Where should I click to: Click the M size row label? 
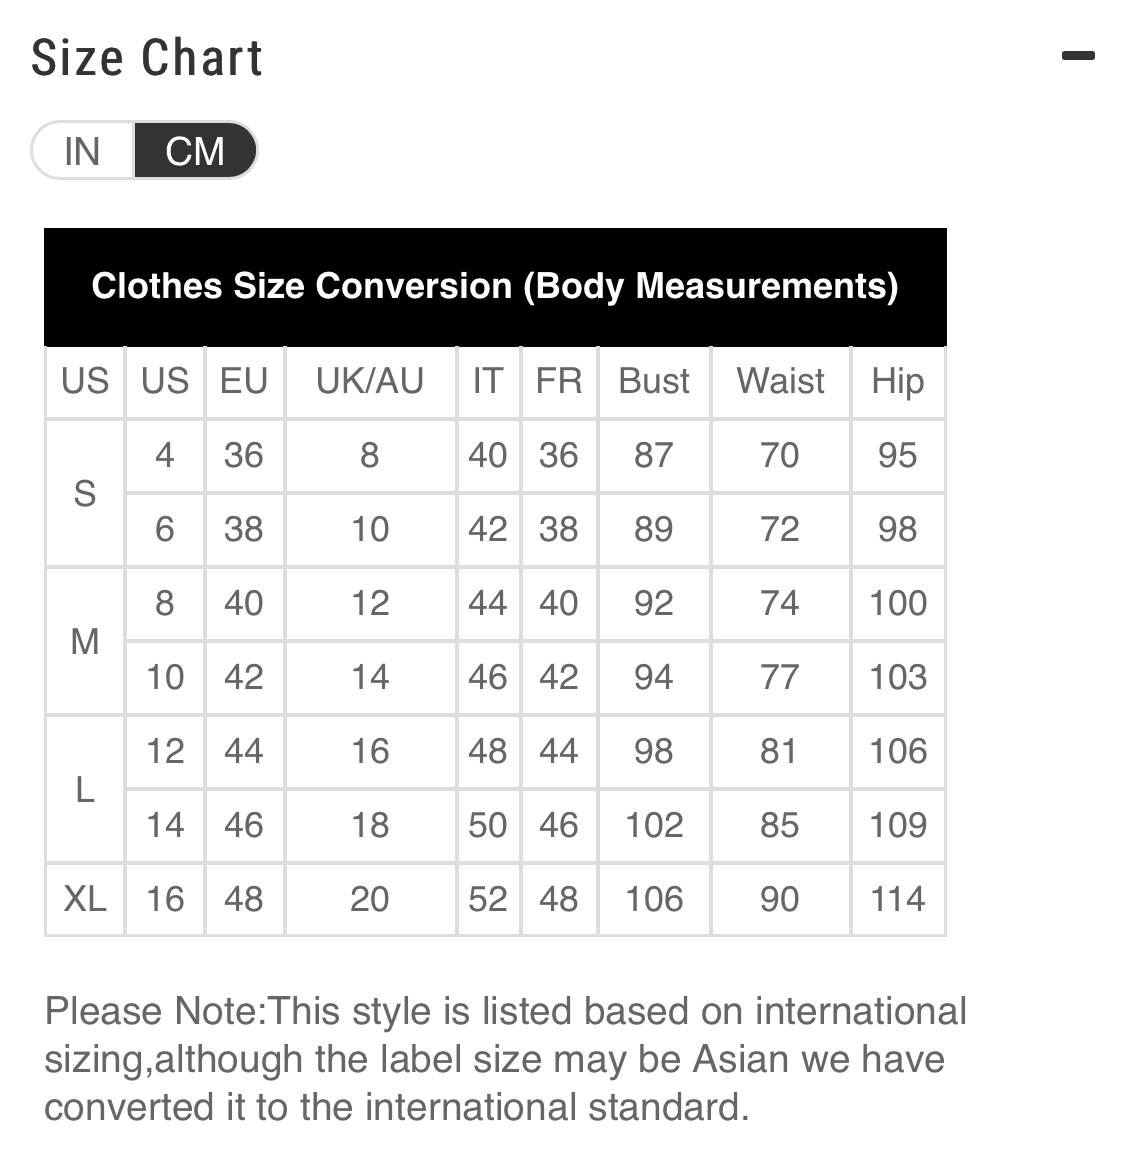pos(85,641)
